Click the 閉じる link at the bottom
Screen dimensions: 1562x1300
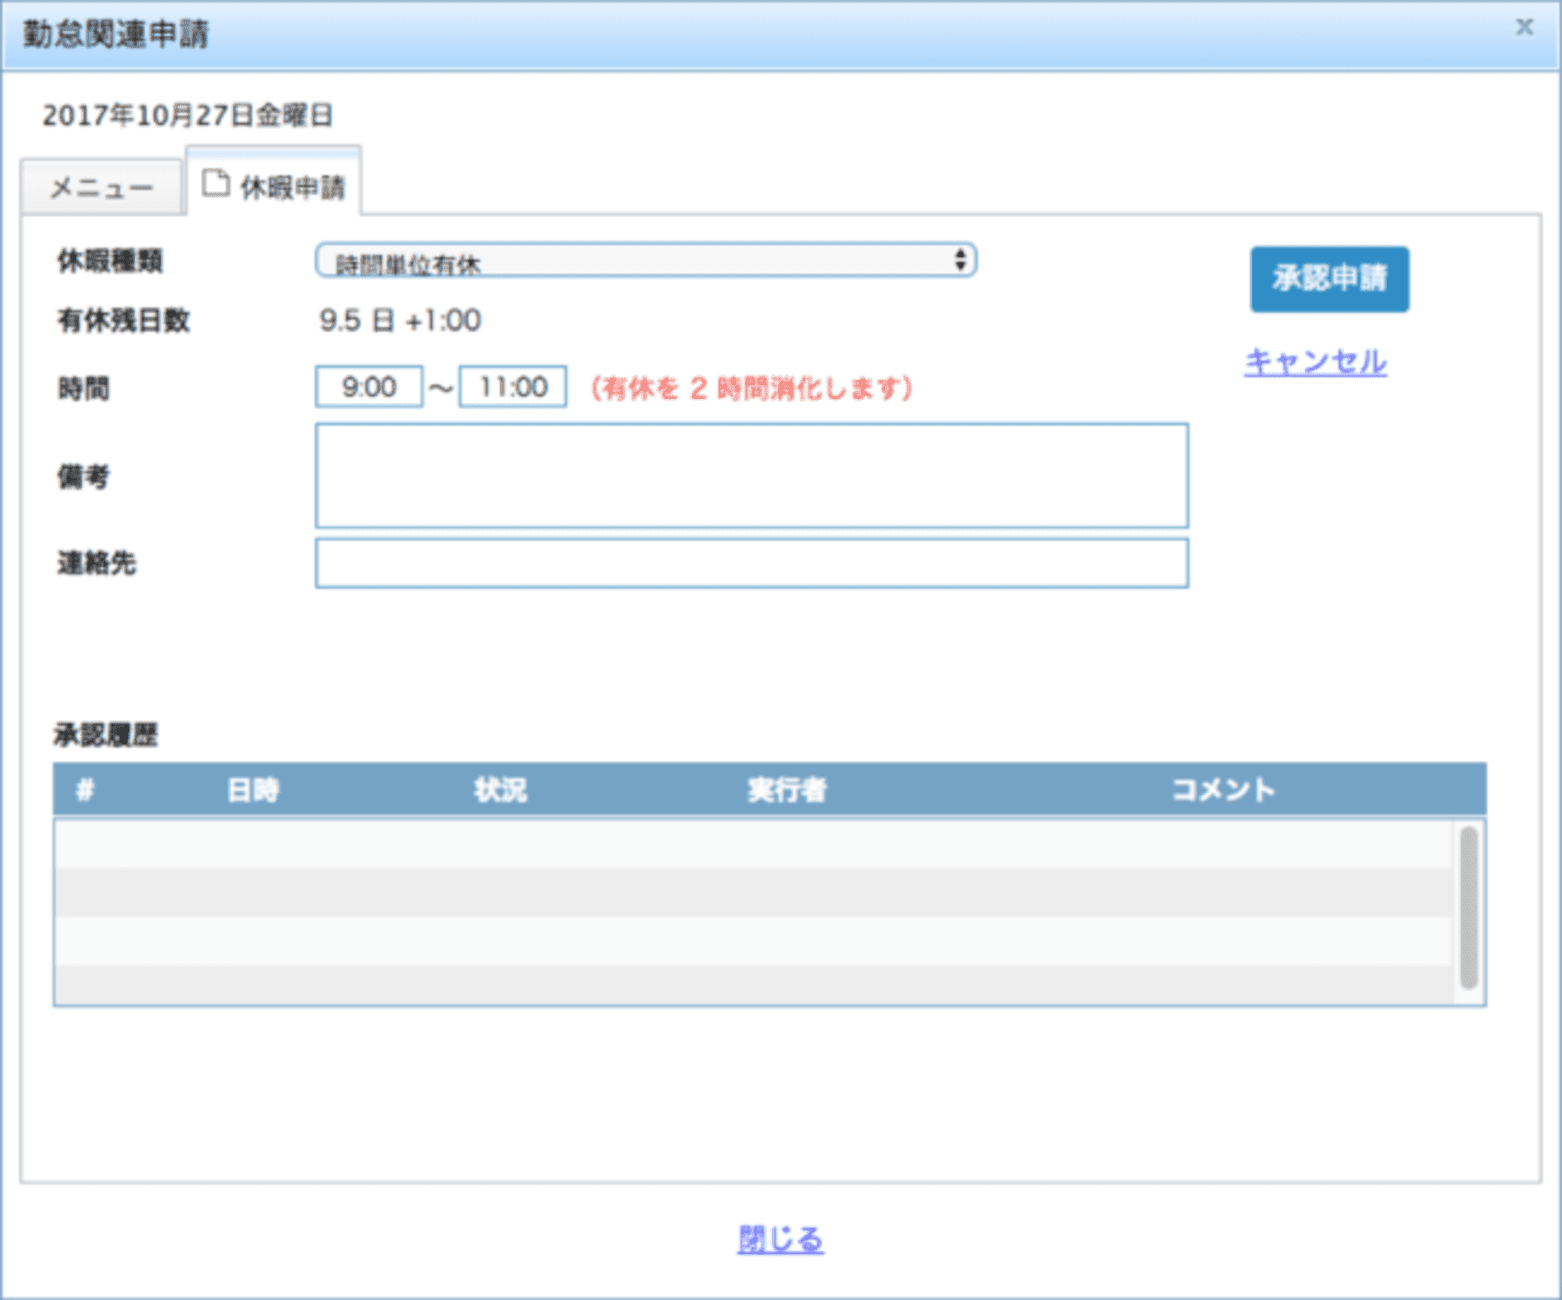(x=780, y=1239)
